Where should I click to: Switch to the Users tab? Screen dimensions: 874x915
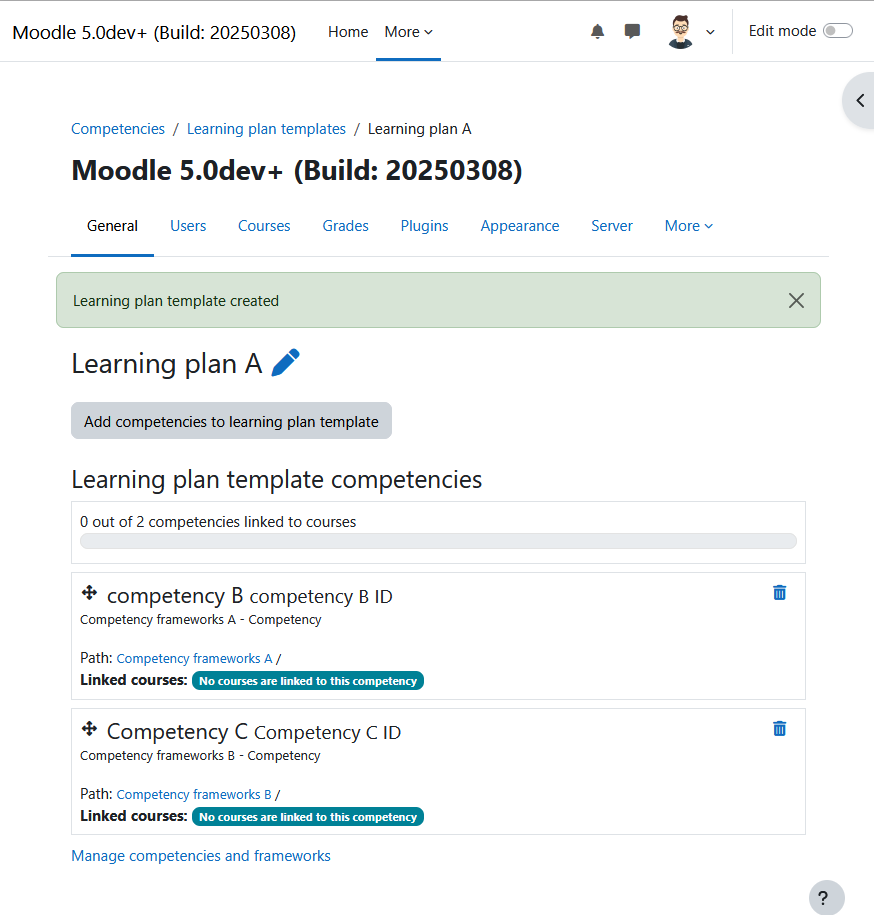(188, 226)
